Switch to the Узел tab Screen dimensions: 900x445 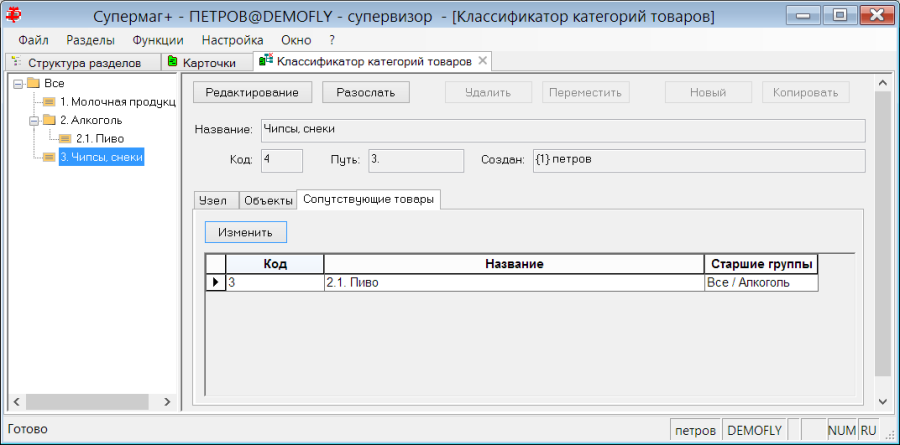tap(212, 200)
